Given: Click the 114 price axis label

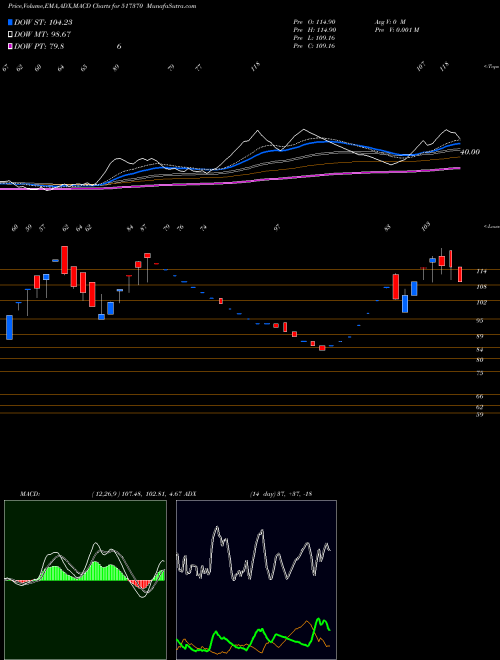Looking at the screenshot, I should (481, 271).
